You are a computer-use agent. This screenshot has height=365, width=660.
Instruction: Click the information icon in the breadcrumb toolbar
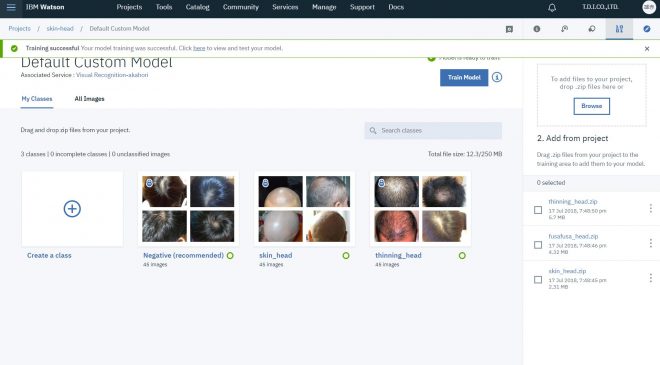point(537,29)
